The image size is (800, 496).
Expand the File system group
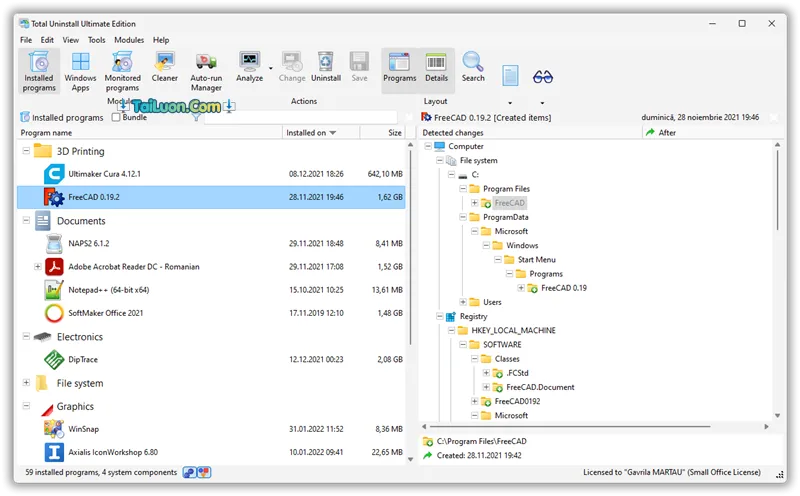[26, 383]
